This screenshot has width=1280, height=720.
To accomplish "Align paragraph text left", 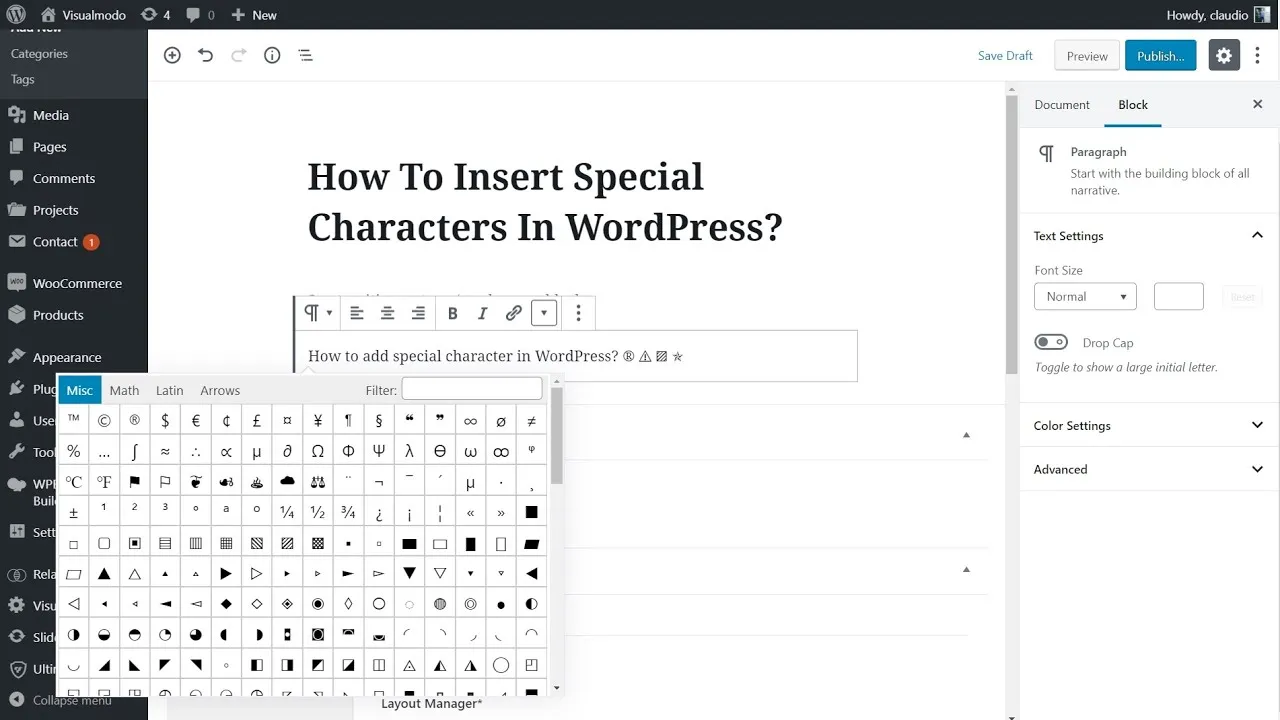I will (x=356, y=313).
